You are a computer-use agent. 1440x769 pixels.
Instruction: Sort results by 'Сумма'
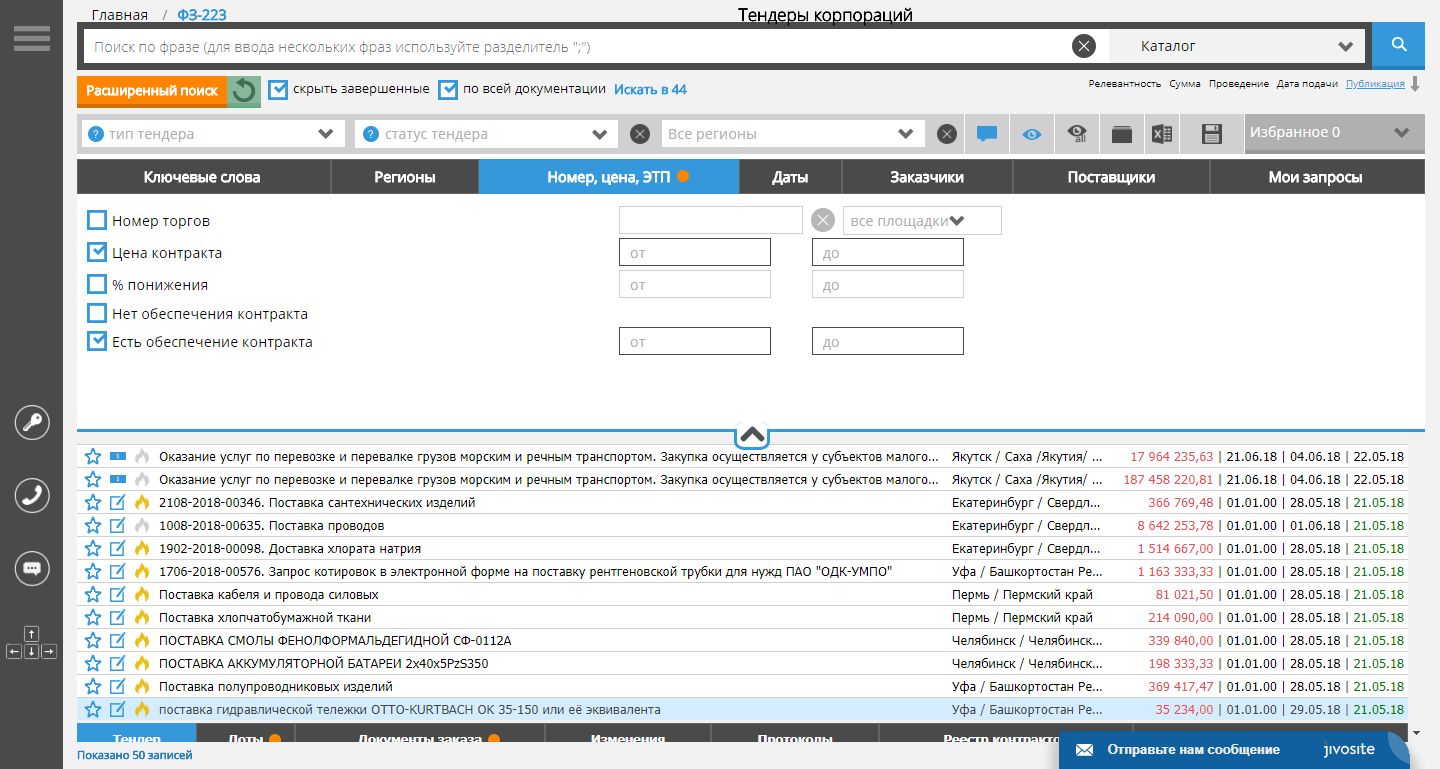coord(1185,84)
